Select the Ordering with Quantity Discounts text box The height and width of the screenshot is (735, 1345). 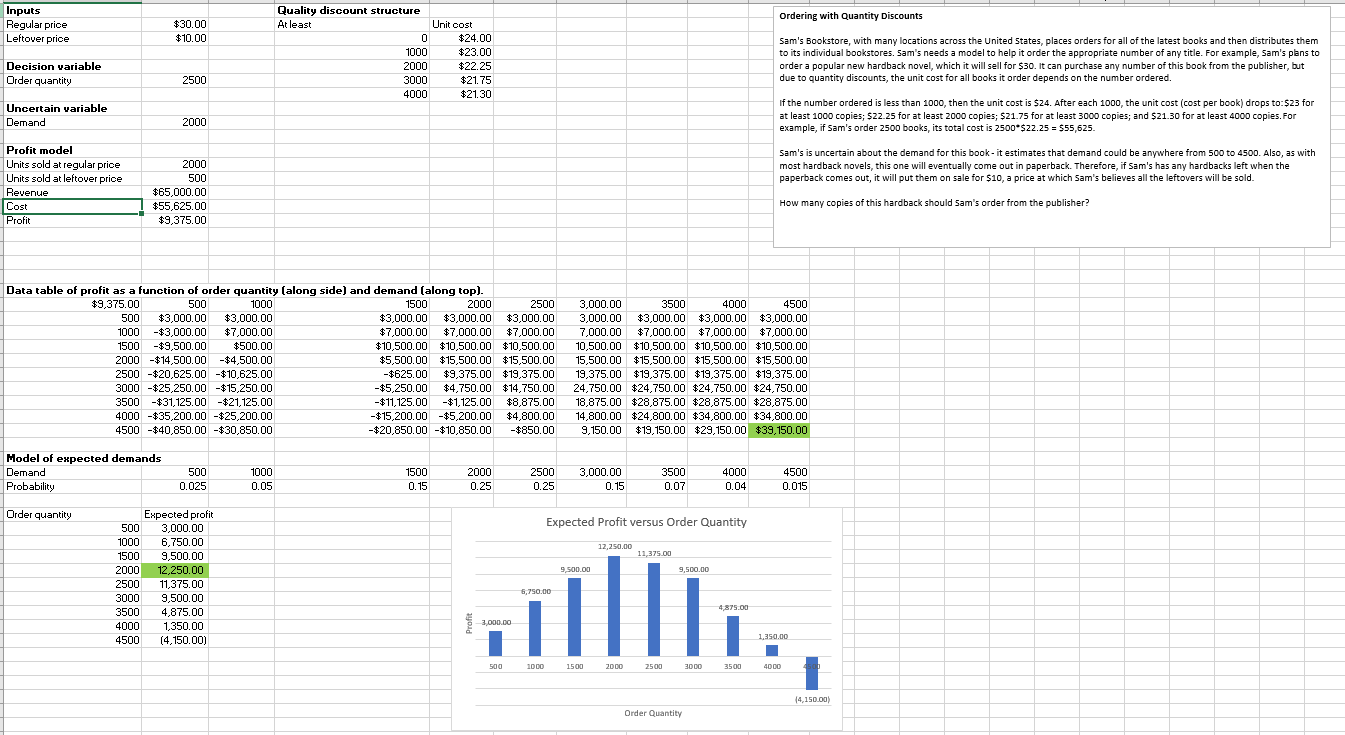pos(1050,120)
